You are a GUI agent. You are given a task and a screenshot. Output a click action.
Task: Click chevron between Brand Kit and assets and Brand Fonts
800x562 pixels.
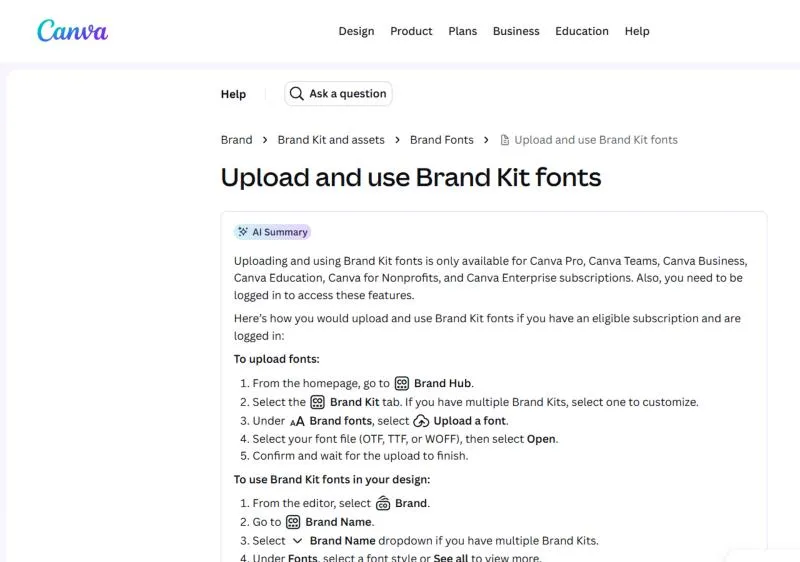coord(397,140)
